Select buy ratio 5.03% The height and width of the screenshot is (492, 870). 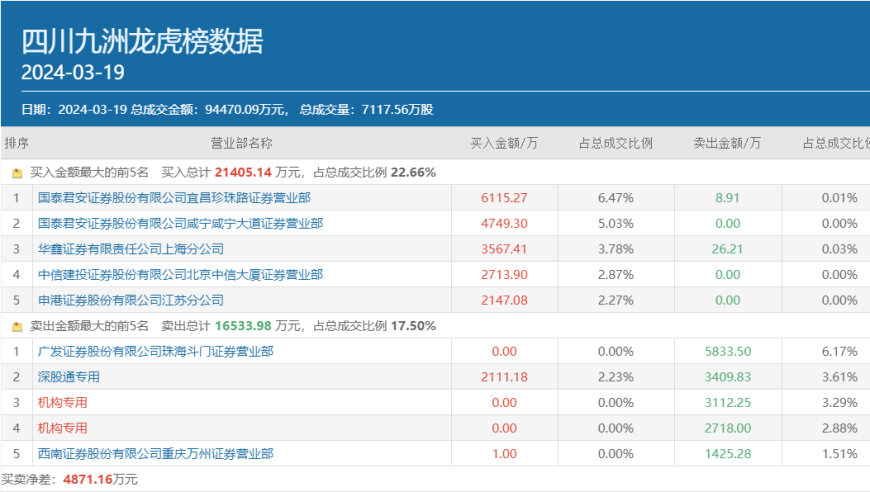[616, 224]
